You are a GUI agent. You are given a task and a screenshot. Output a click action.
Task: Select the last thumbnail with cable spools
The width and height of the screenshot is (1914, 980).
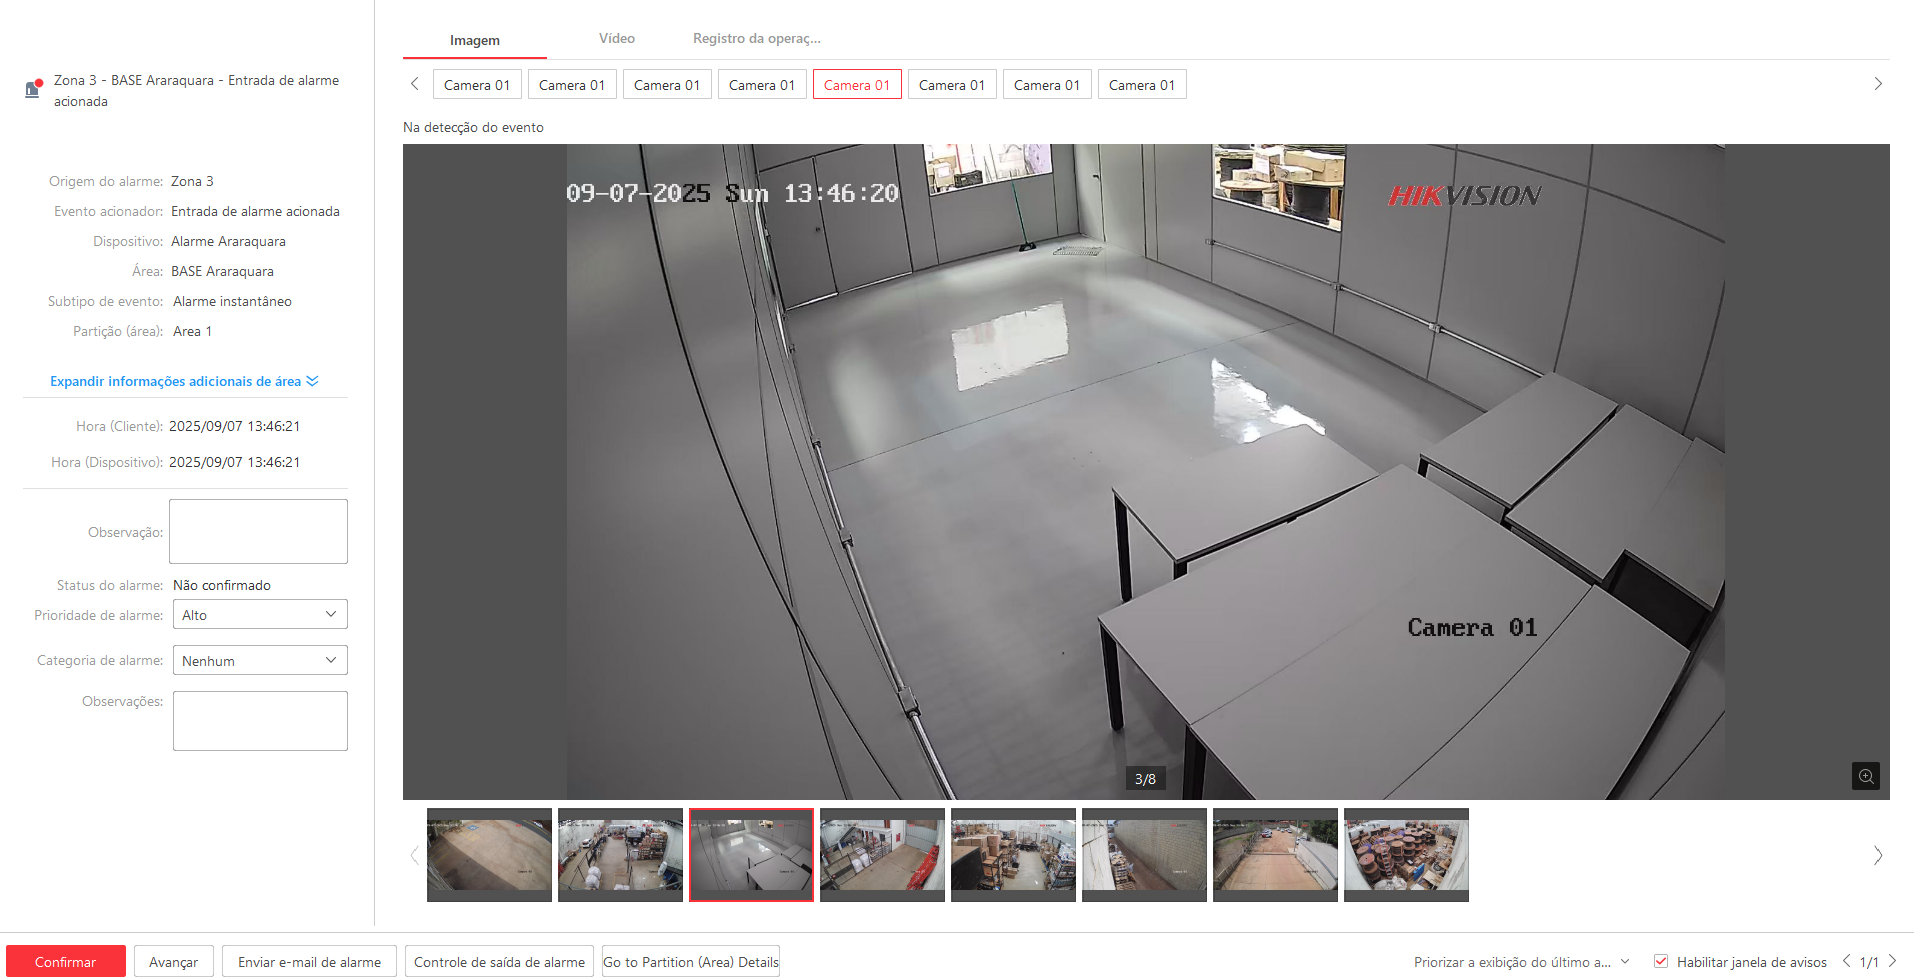(x=1406, y=854)
